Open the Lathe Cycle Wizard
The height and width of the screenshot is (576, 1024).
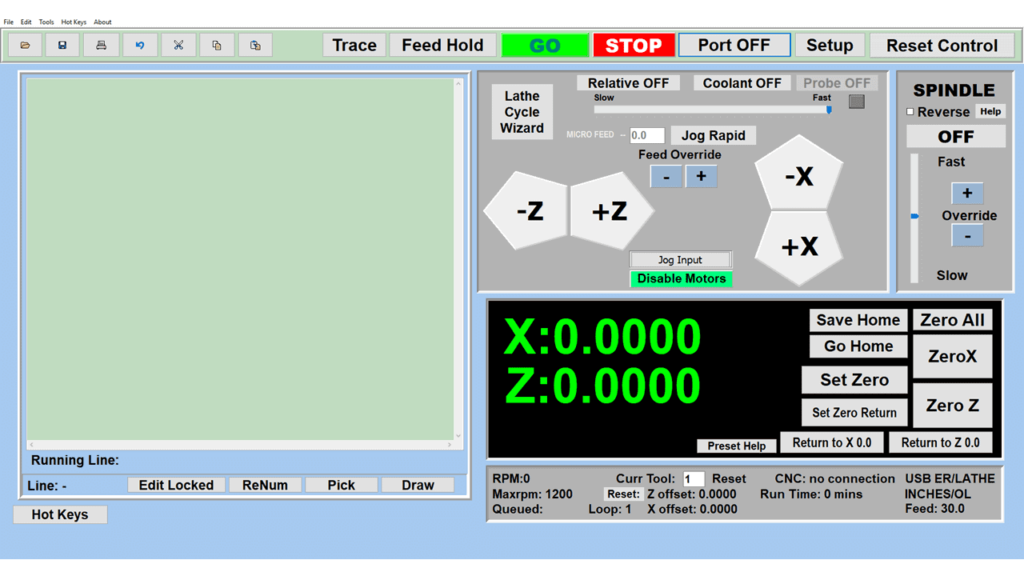(x=522, y=112)
